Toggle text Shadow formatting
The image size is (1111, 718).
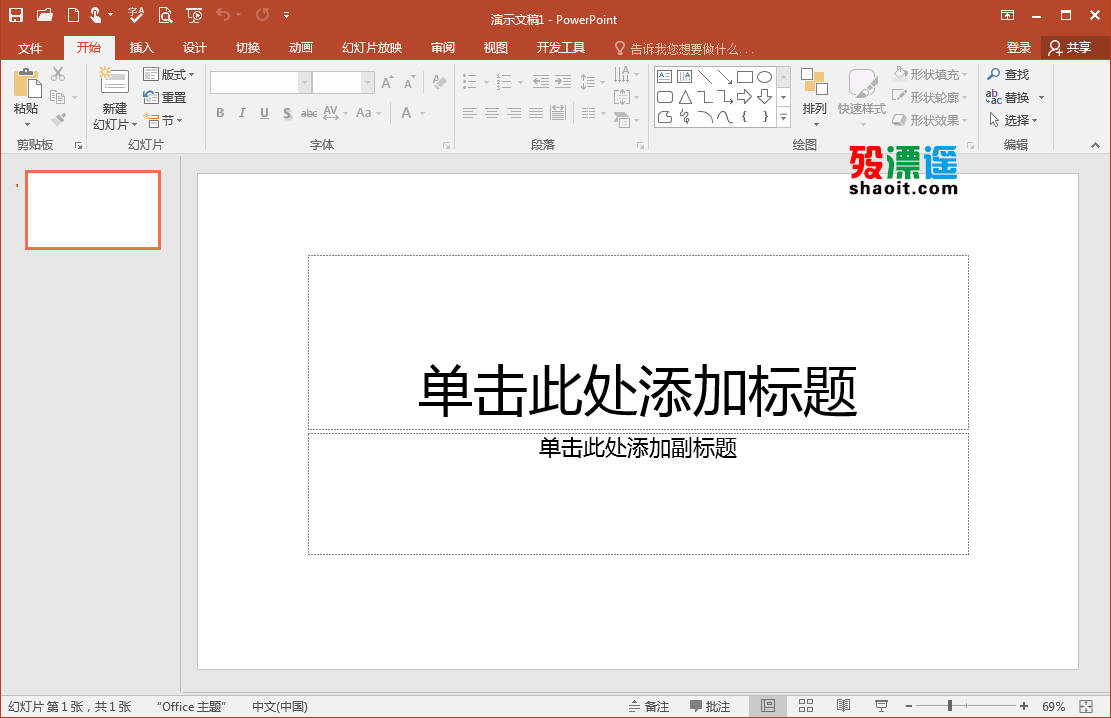point(287,113)
